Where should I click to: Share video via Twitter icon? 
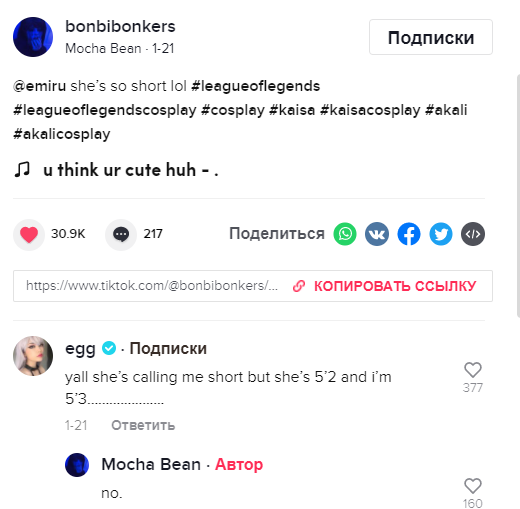pos(441,234)
